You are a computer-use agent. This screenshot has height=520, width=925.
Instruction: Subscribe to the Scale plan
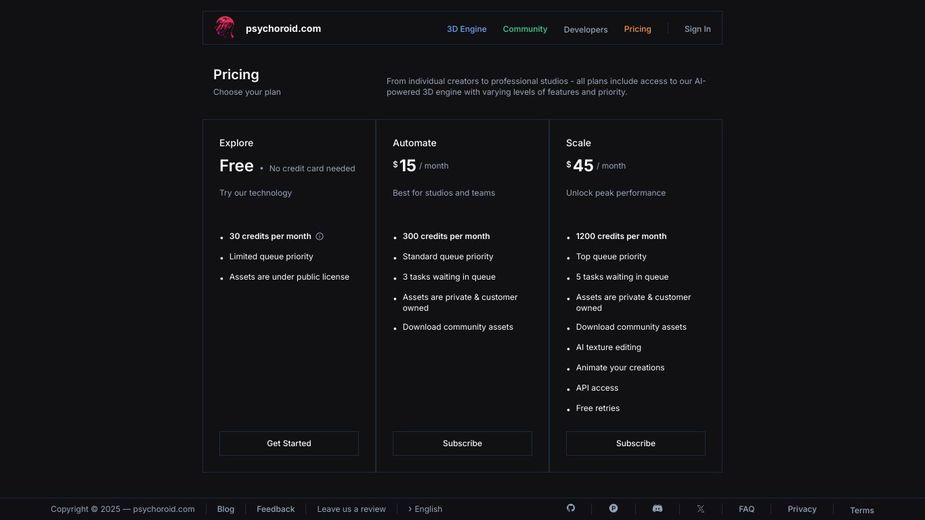(x=636, y=444)
